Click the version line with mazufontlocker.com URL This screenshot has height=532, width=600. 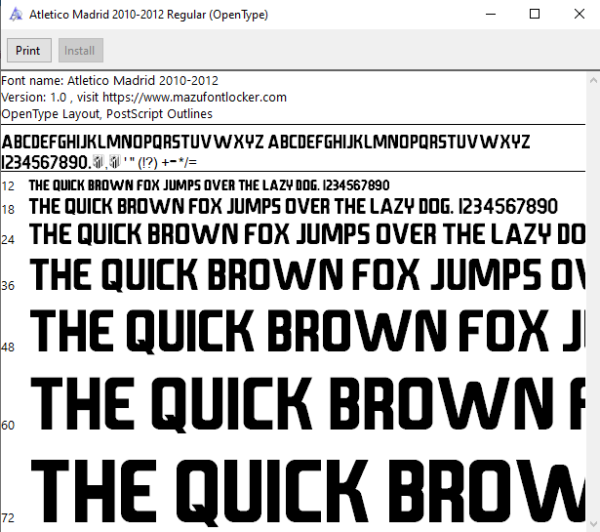tap(144, 97)
